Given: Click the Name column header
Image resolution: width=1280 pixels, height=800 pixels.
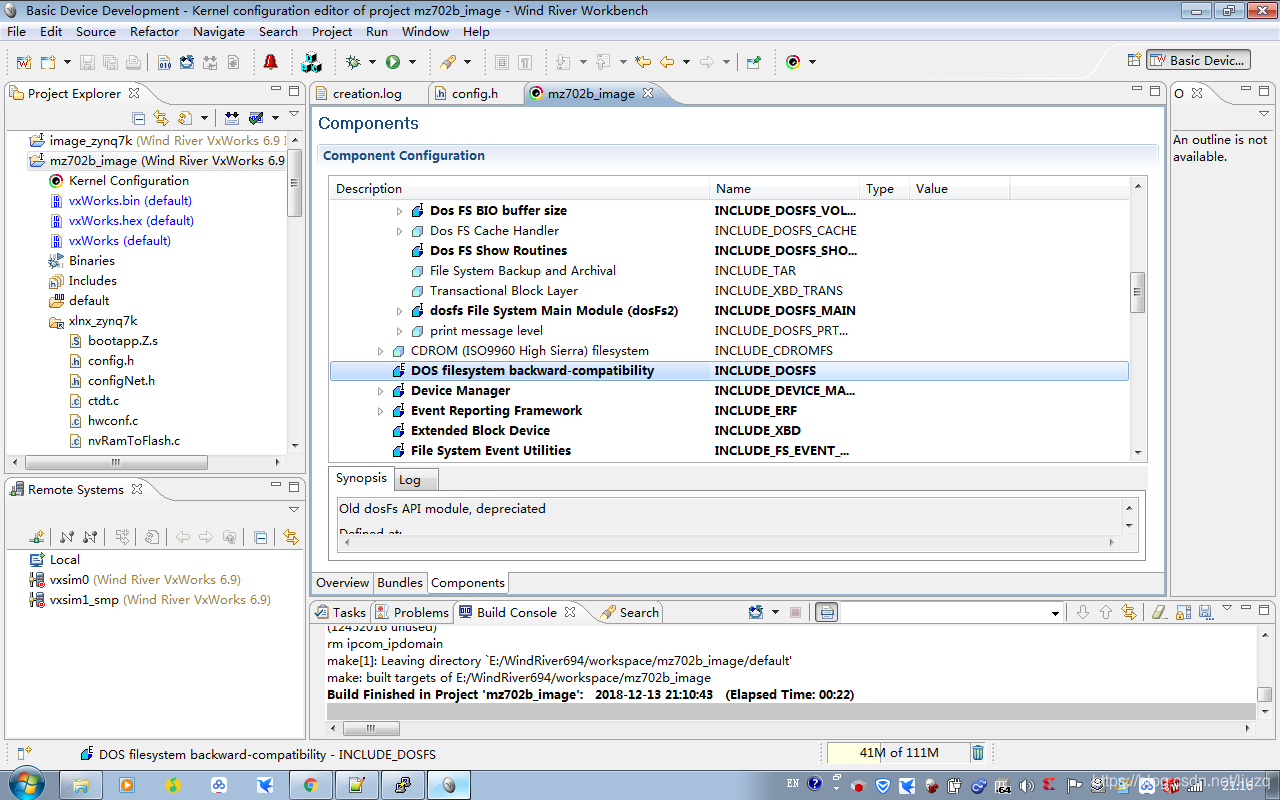Looking at the screenshot, I should tap(784, 188).
